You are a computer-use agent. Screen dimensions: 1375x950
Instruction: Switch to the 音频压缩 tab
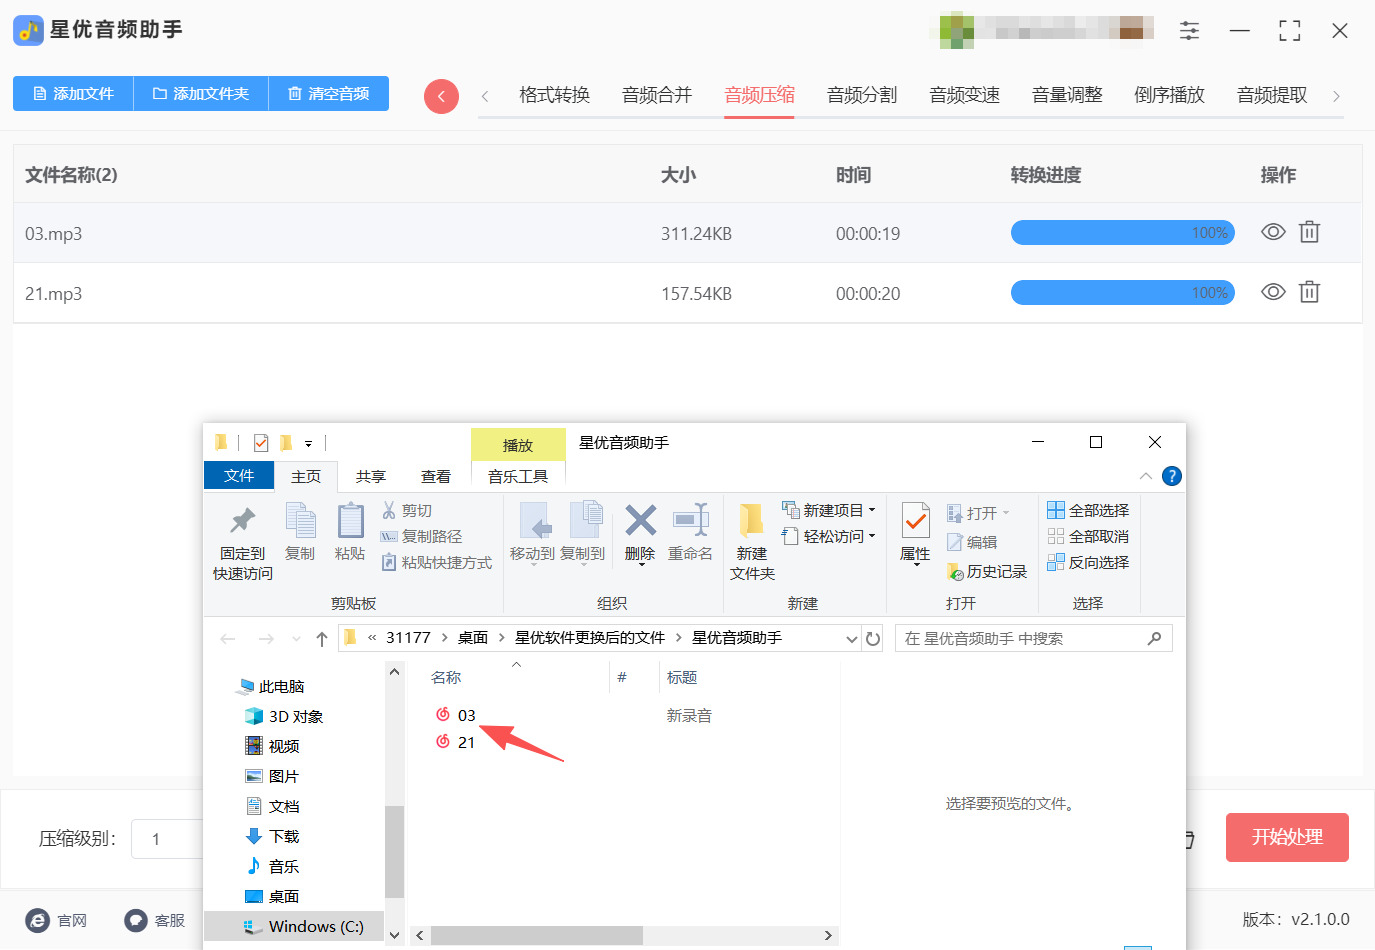coord(759,95)
